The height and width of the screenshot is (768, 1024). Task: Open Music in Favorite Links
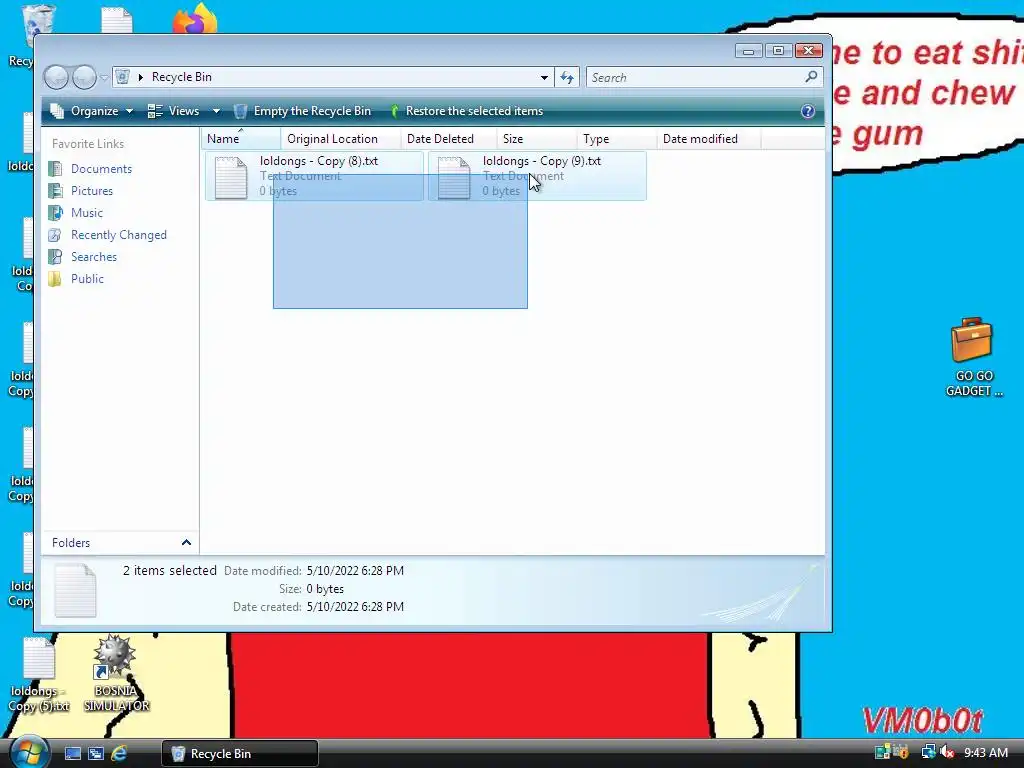point(87,213)
